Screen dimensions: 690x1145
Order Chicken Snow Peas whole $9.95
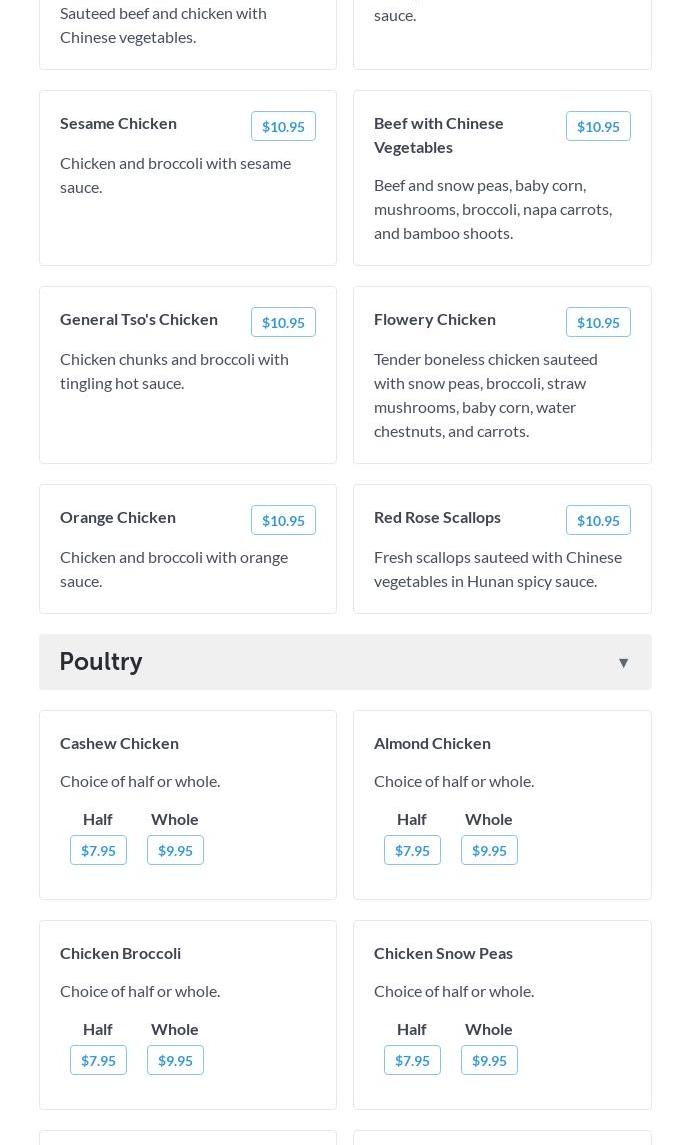(489, 1060)
